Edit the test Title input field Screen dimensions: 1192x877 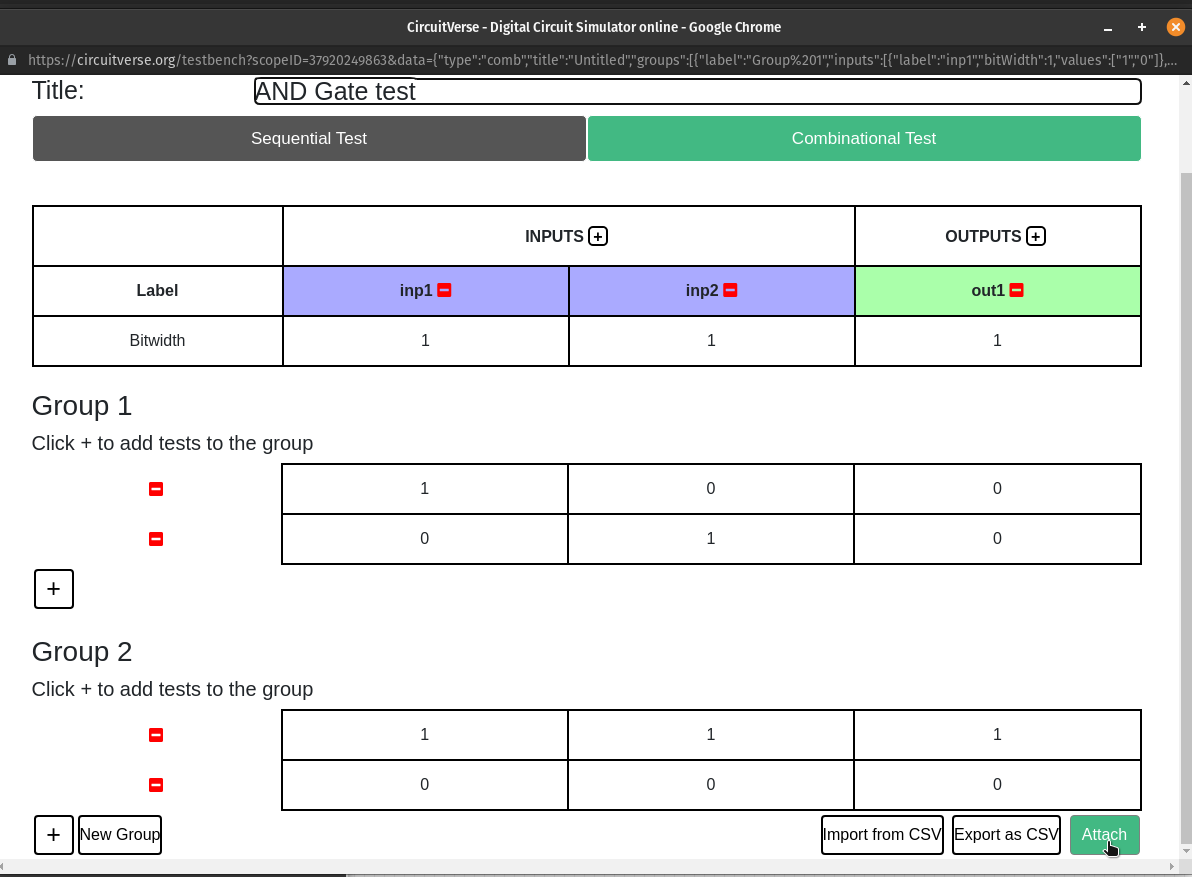pos(697,92)
